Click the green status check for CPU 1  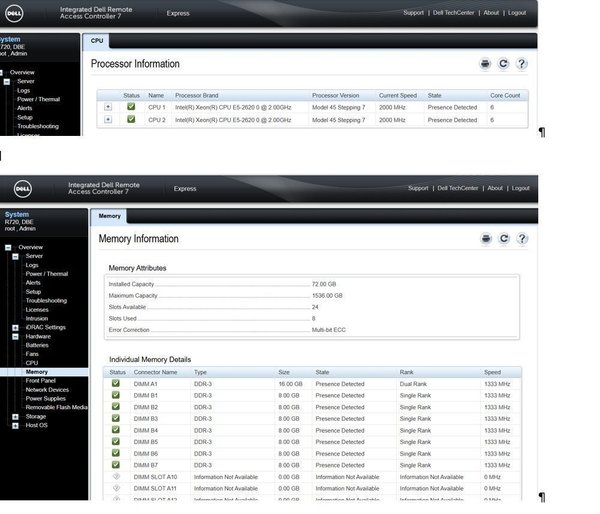coord(131,107)
